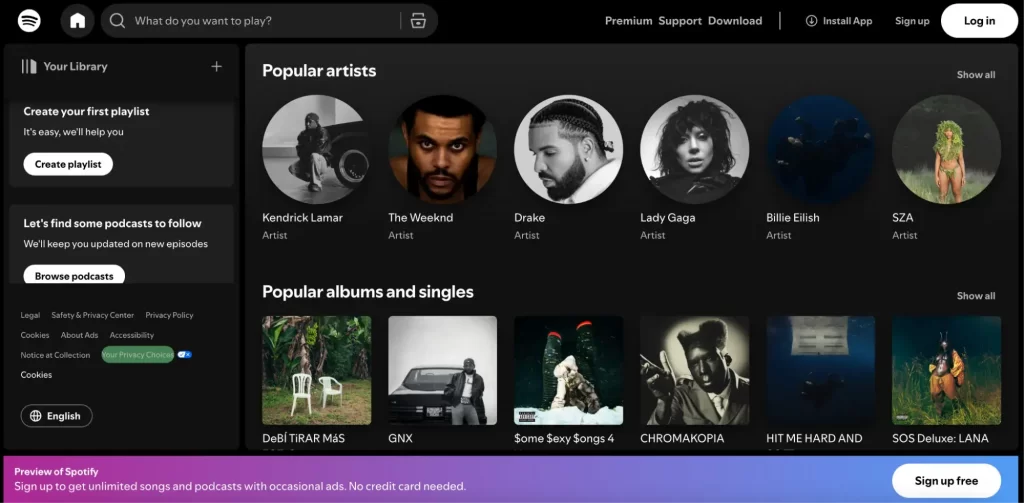
Task: Click the search magnifier icon
Action: (118, 21)
